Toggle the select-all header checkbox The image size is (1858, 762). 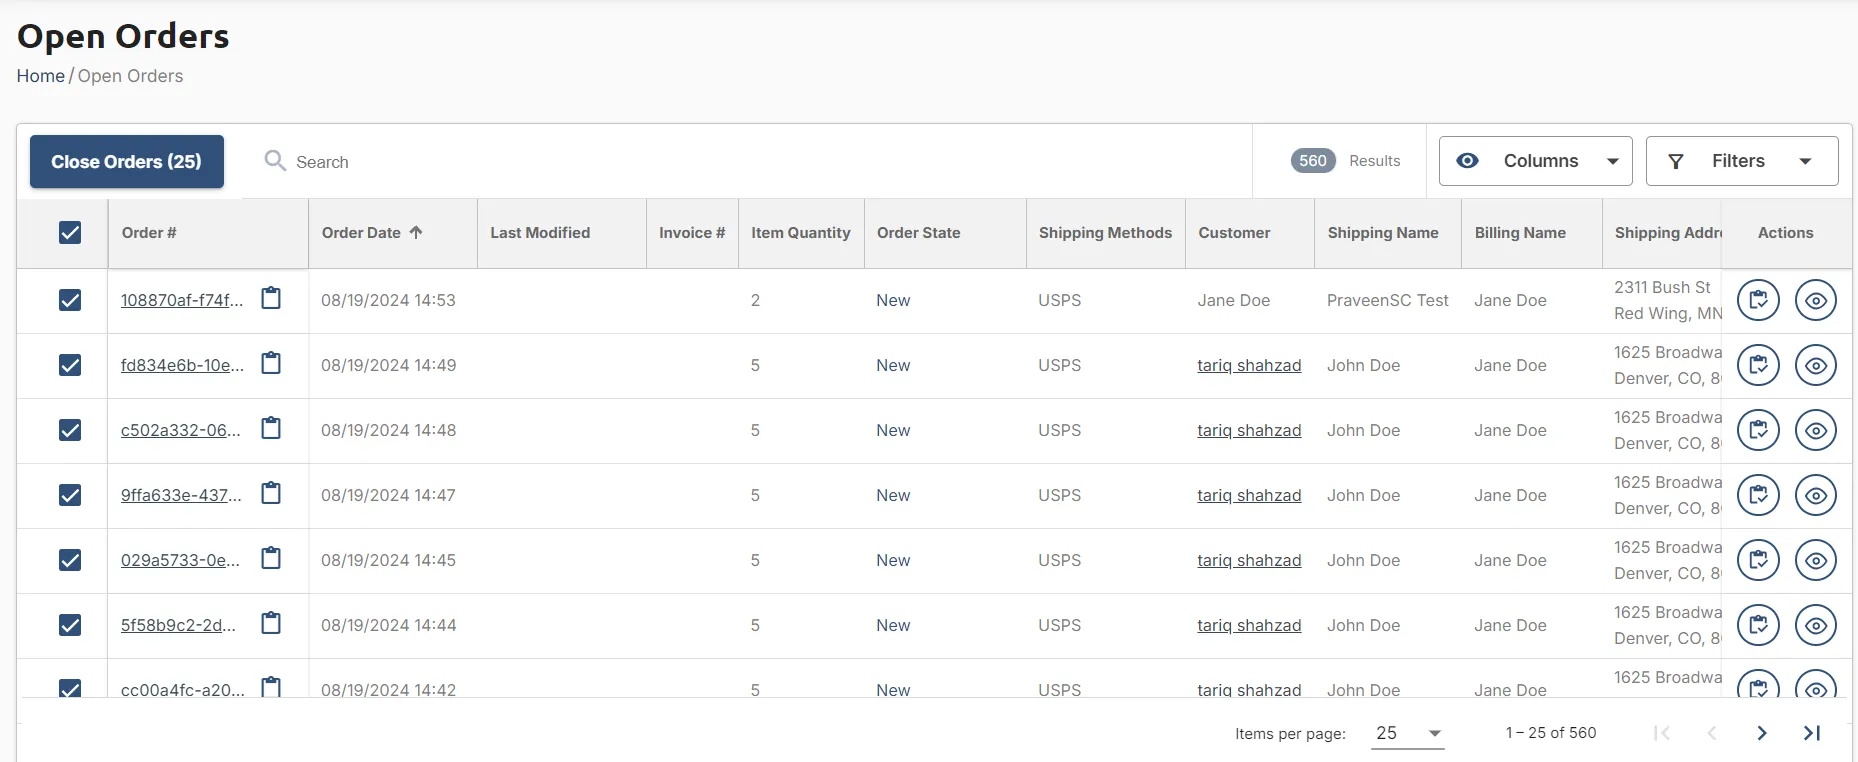(70, 233)
